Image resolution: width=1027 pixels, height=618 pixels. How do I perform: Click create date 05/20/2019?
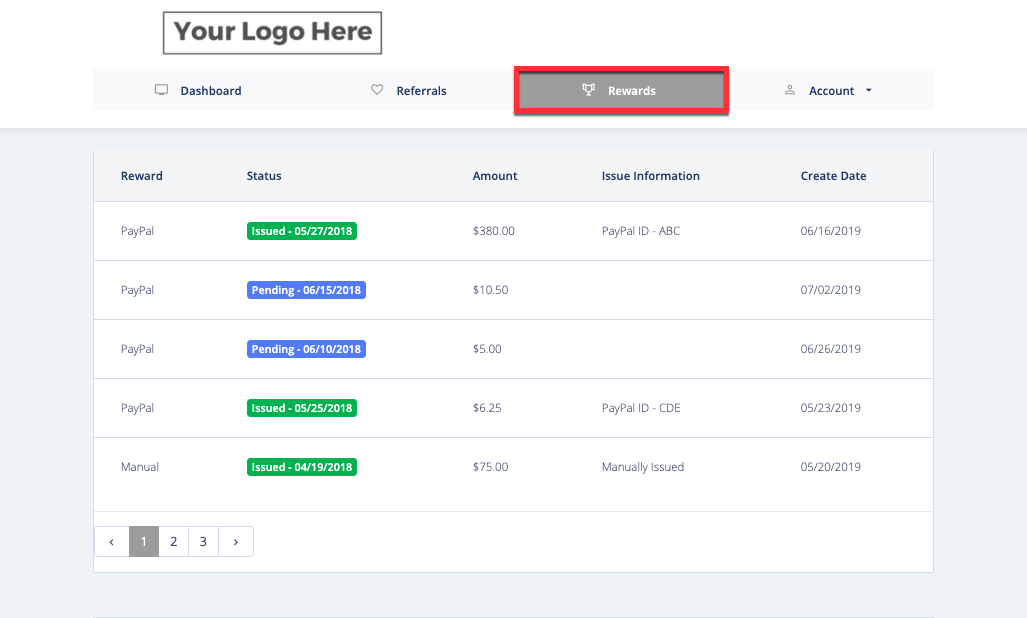click(831, 467)
